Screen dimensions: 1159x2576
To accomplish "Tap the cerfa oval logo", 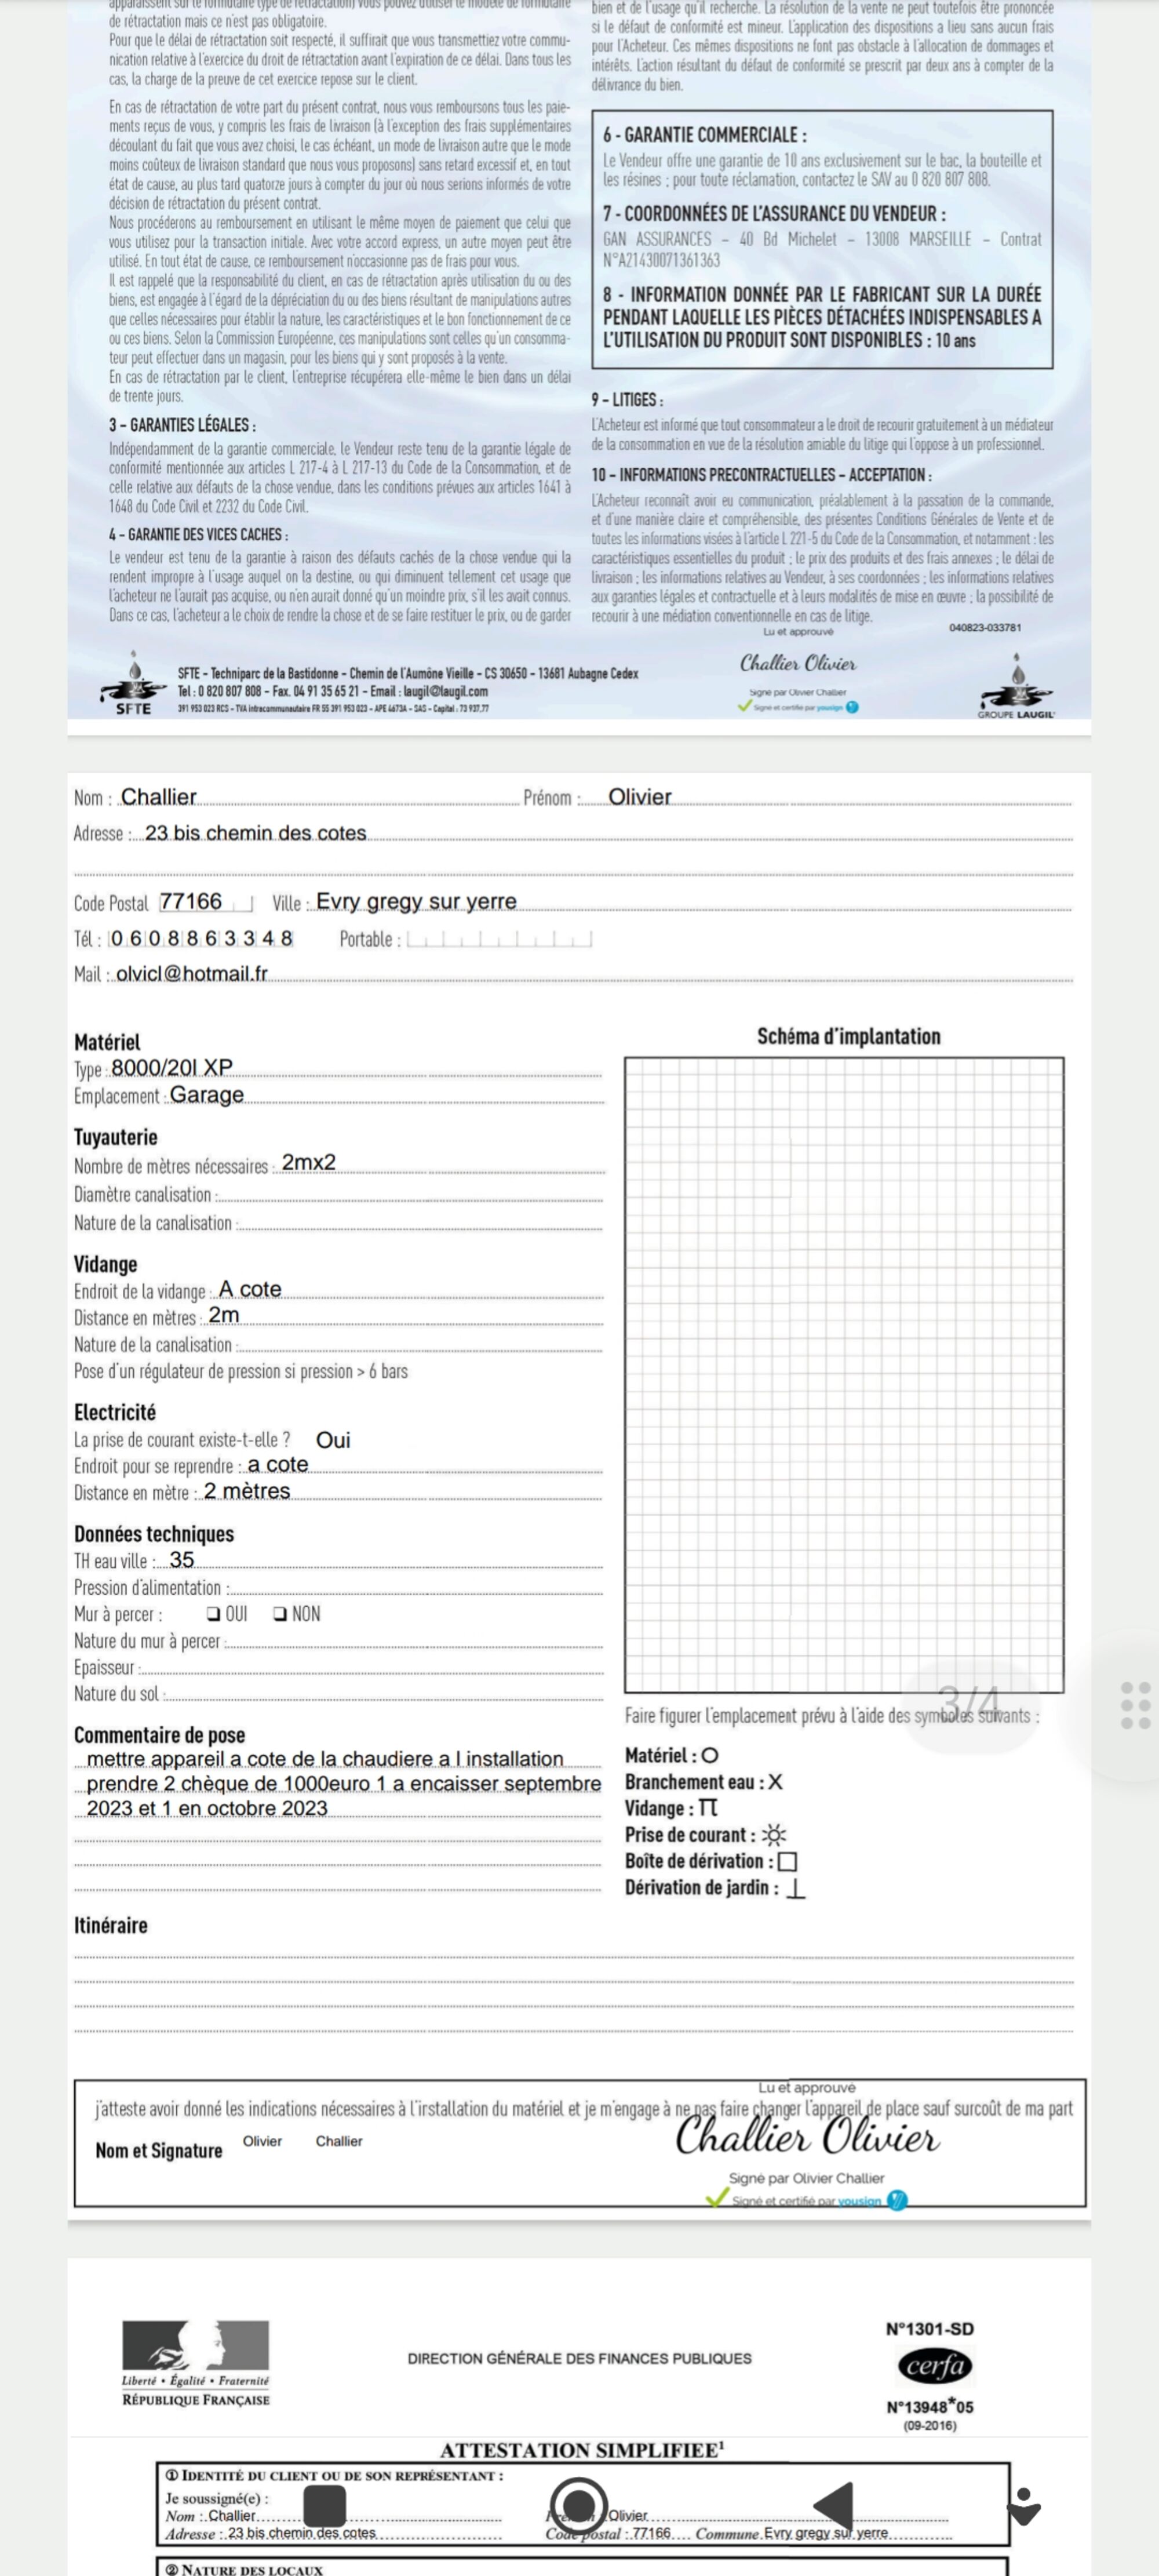I will pos(935,2366).
